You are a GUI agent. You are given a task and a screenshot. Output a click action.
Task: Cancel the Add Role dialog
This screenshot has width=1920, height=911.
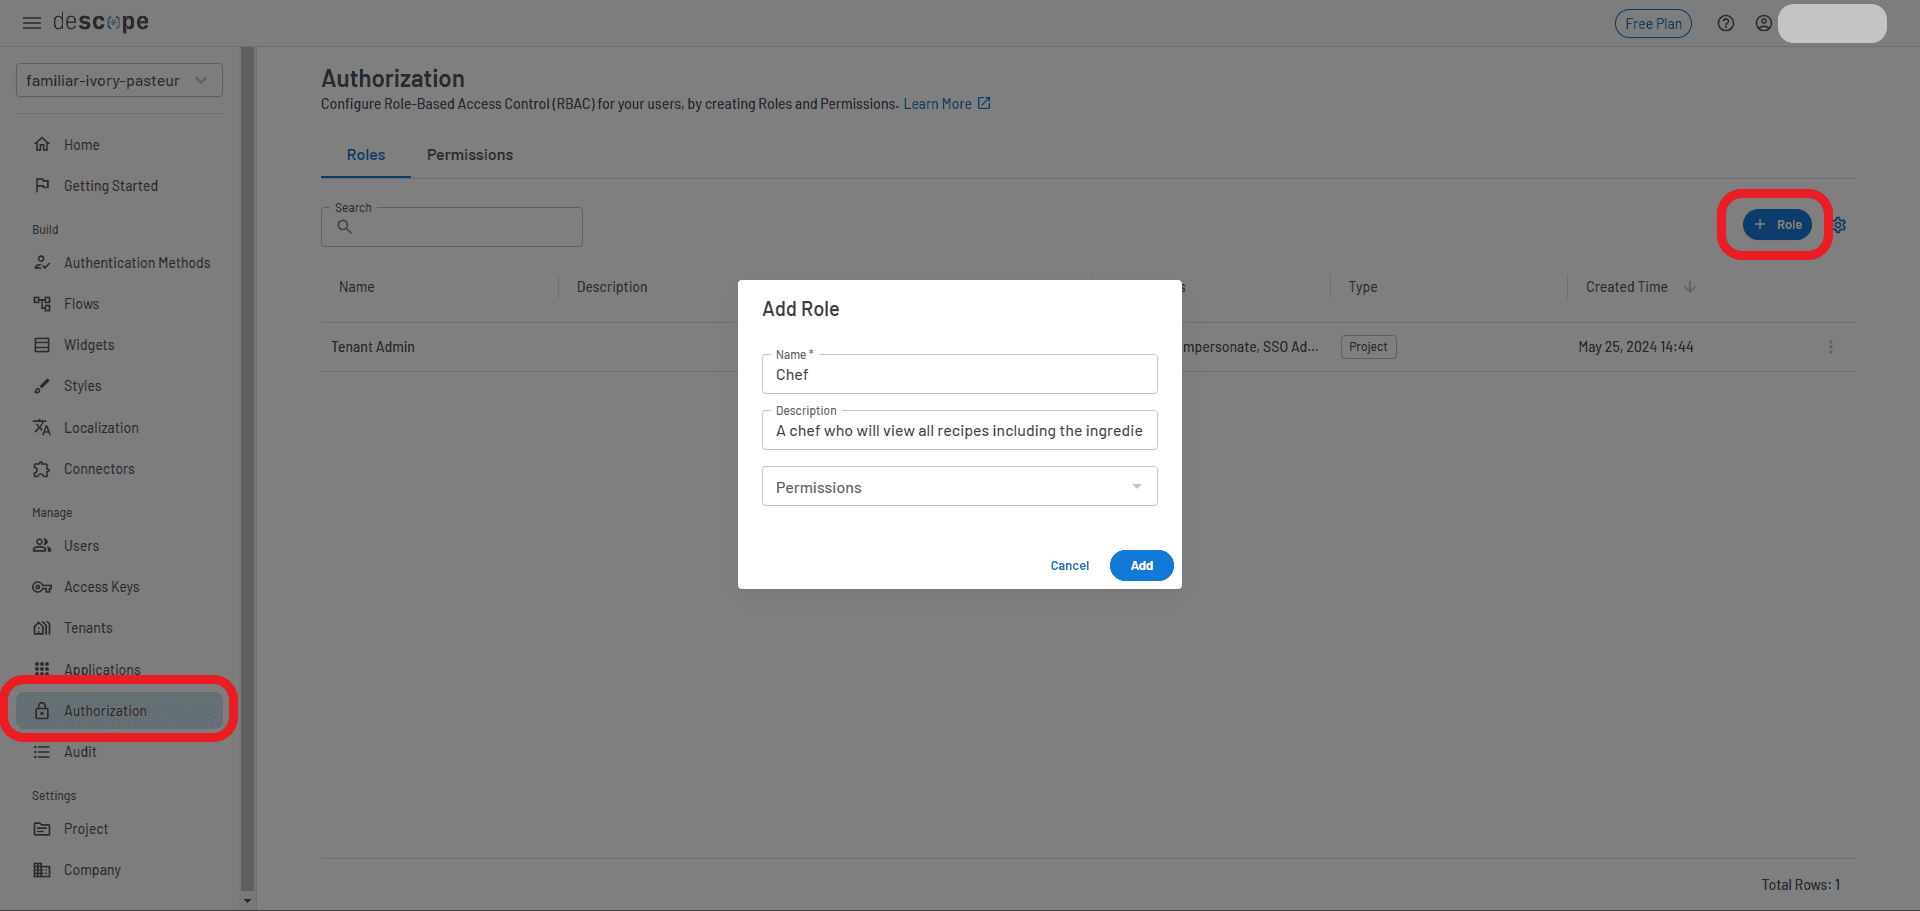[x=1069, y=565]
